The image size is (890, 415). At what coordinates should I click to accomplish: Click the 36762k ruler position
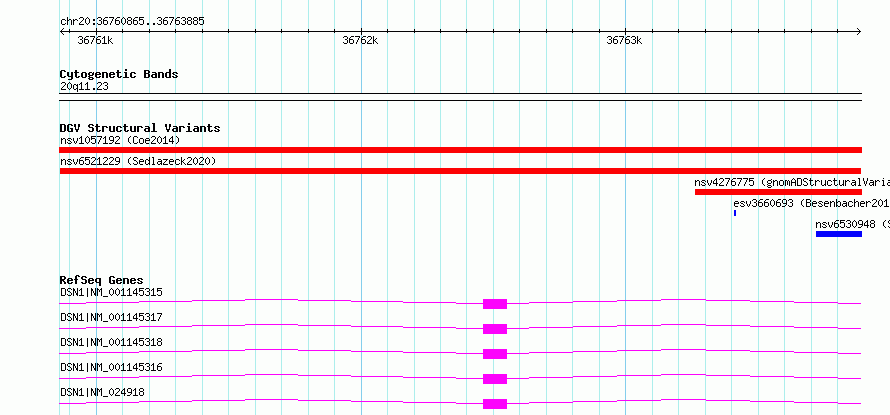point(360,41)
